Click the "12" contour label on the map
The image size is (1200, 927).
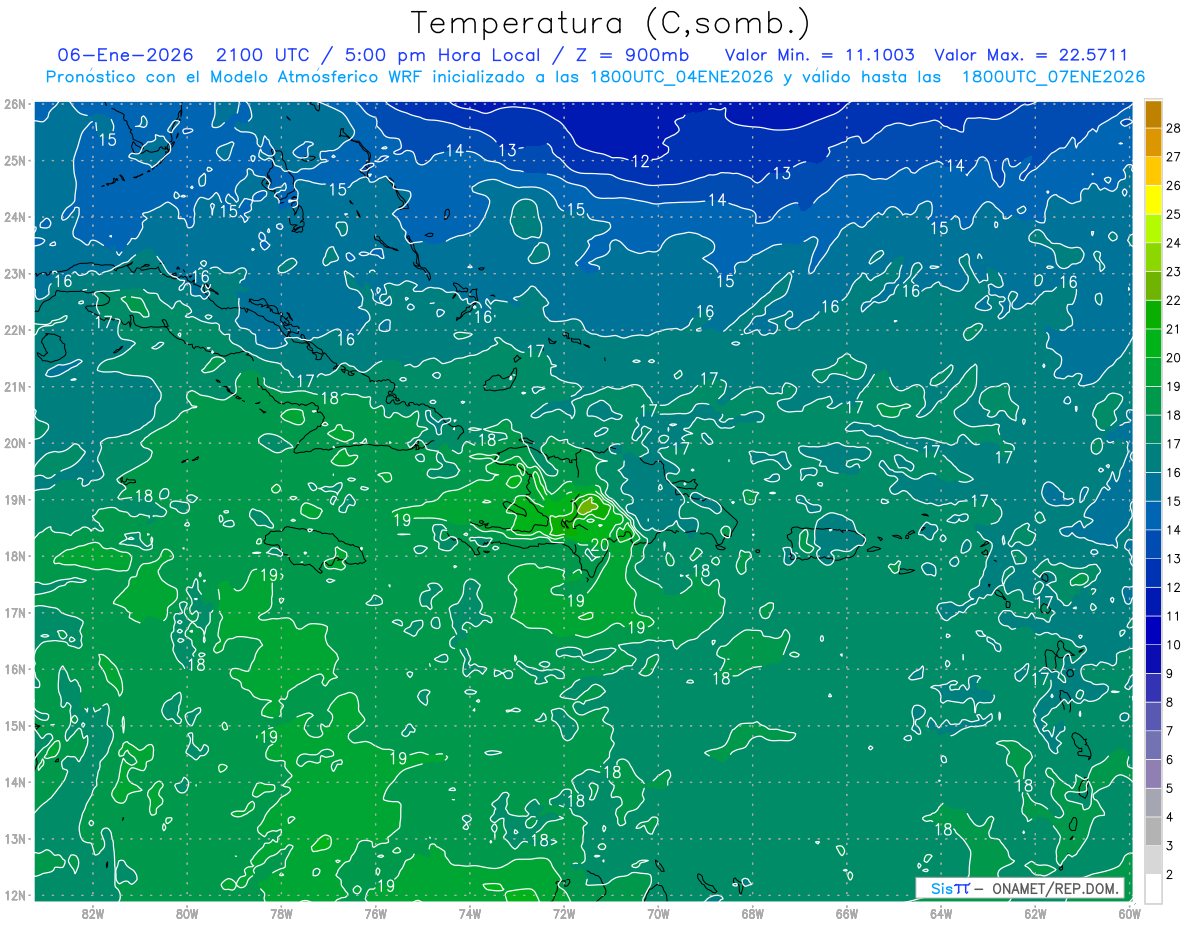[x=641, y=161]
